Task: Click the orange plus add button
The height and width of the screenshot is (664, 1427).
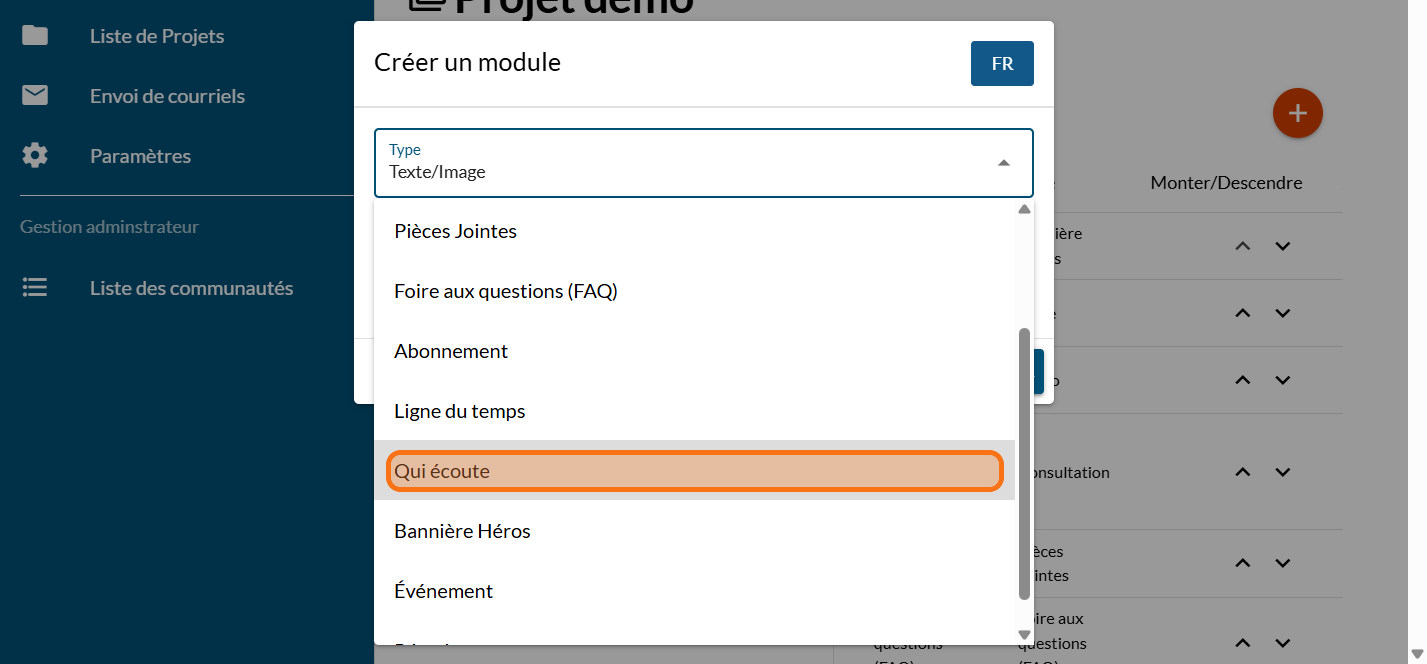Action: (x=1297, y=114)
